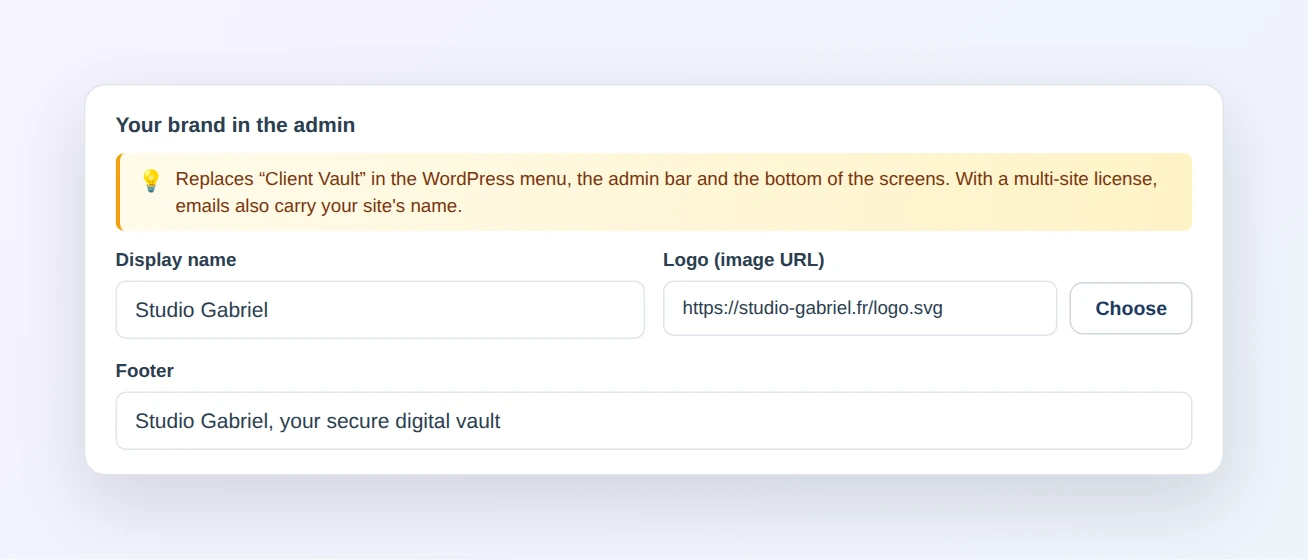Click the "Display name" label
Screen dimensions: 1308x560
point(176,260)
